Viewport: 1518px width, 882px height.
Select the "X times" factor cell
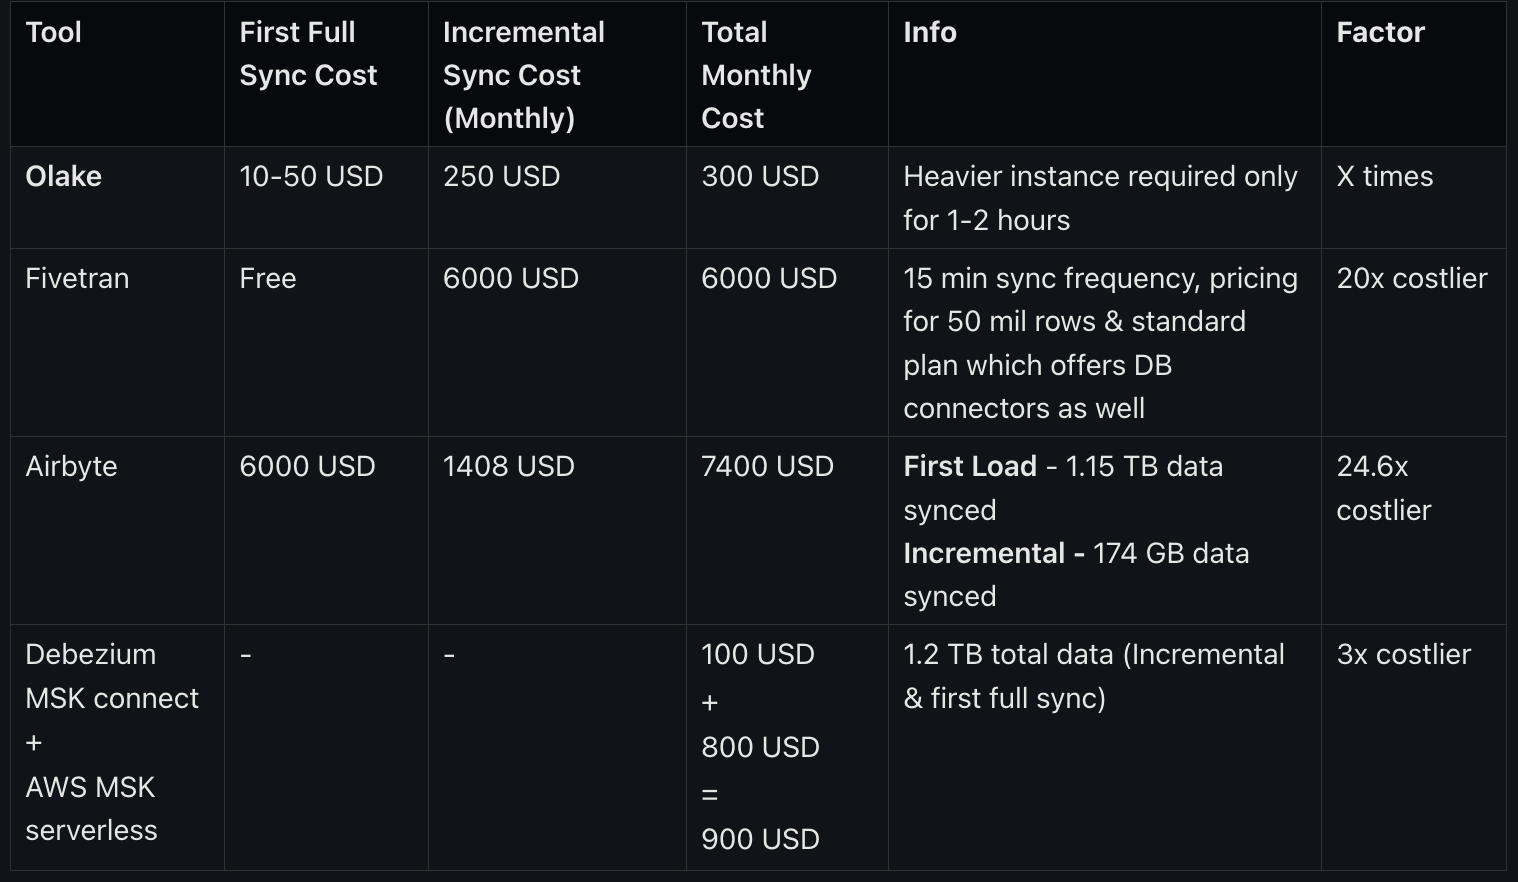[x=1384, y=177]
